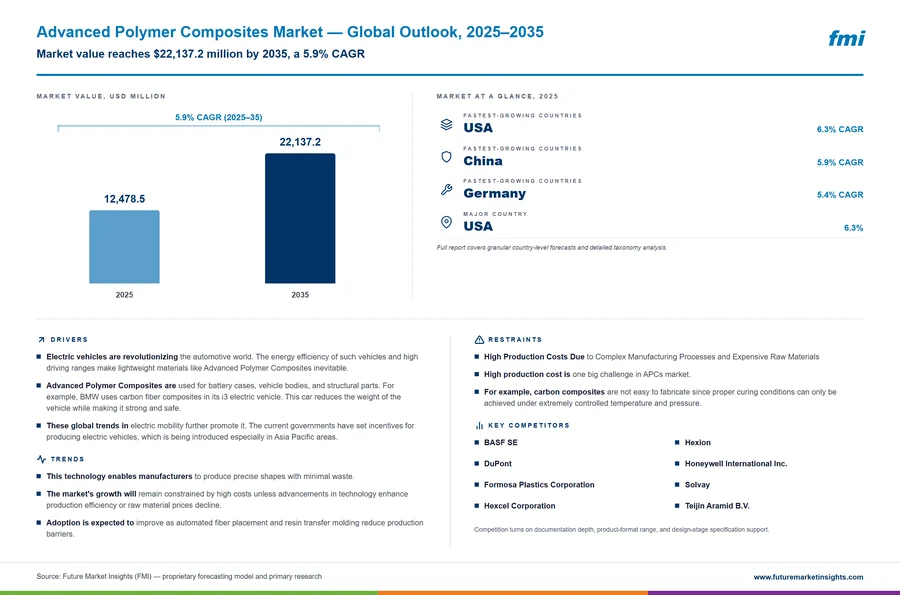Click the Electric vehicles are revolutionizing bullet

[232, 362]
